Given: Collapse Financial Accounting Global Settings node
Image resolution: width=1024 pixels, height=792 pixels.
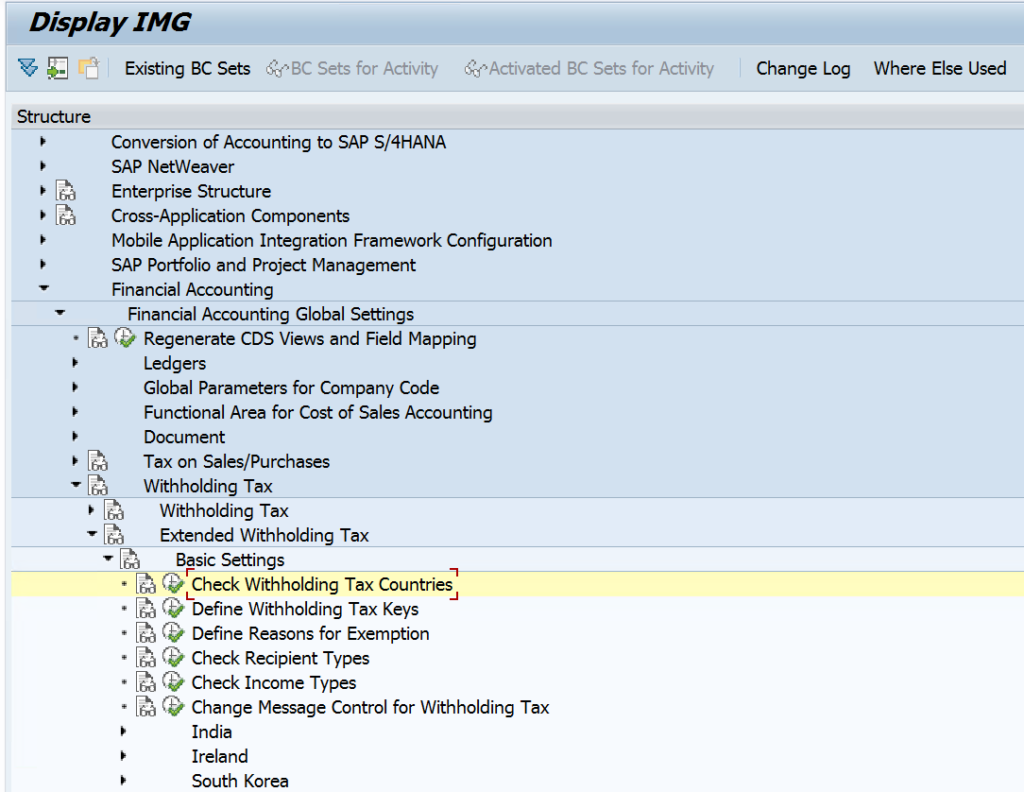Looking at the screenshot, I should (60, 313).
